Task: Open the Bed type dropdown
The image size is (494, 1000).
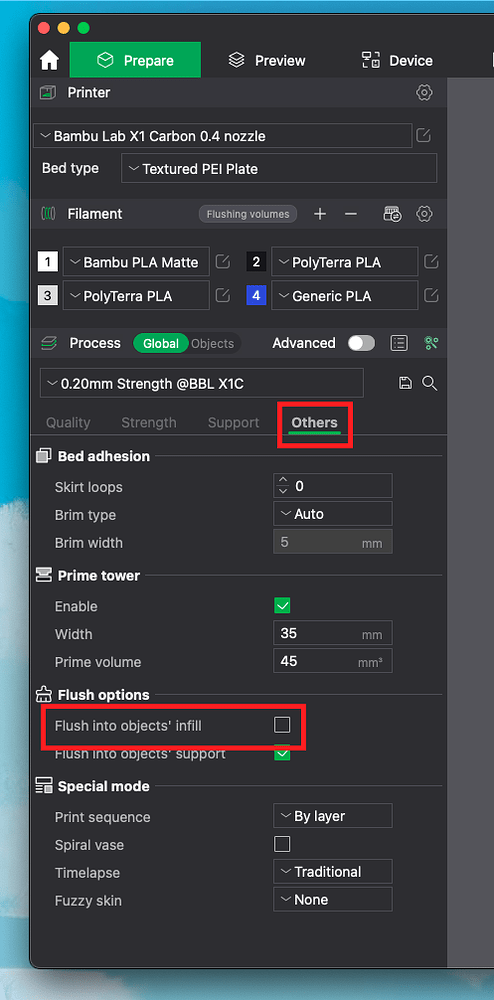Action: point(279,168)
